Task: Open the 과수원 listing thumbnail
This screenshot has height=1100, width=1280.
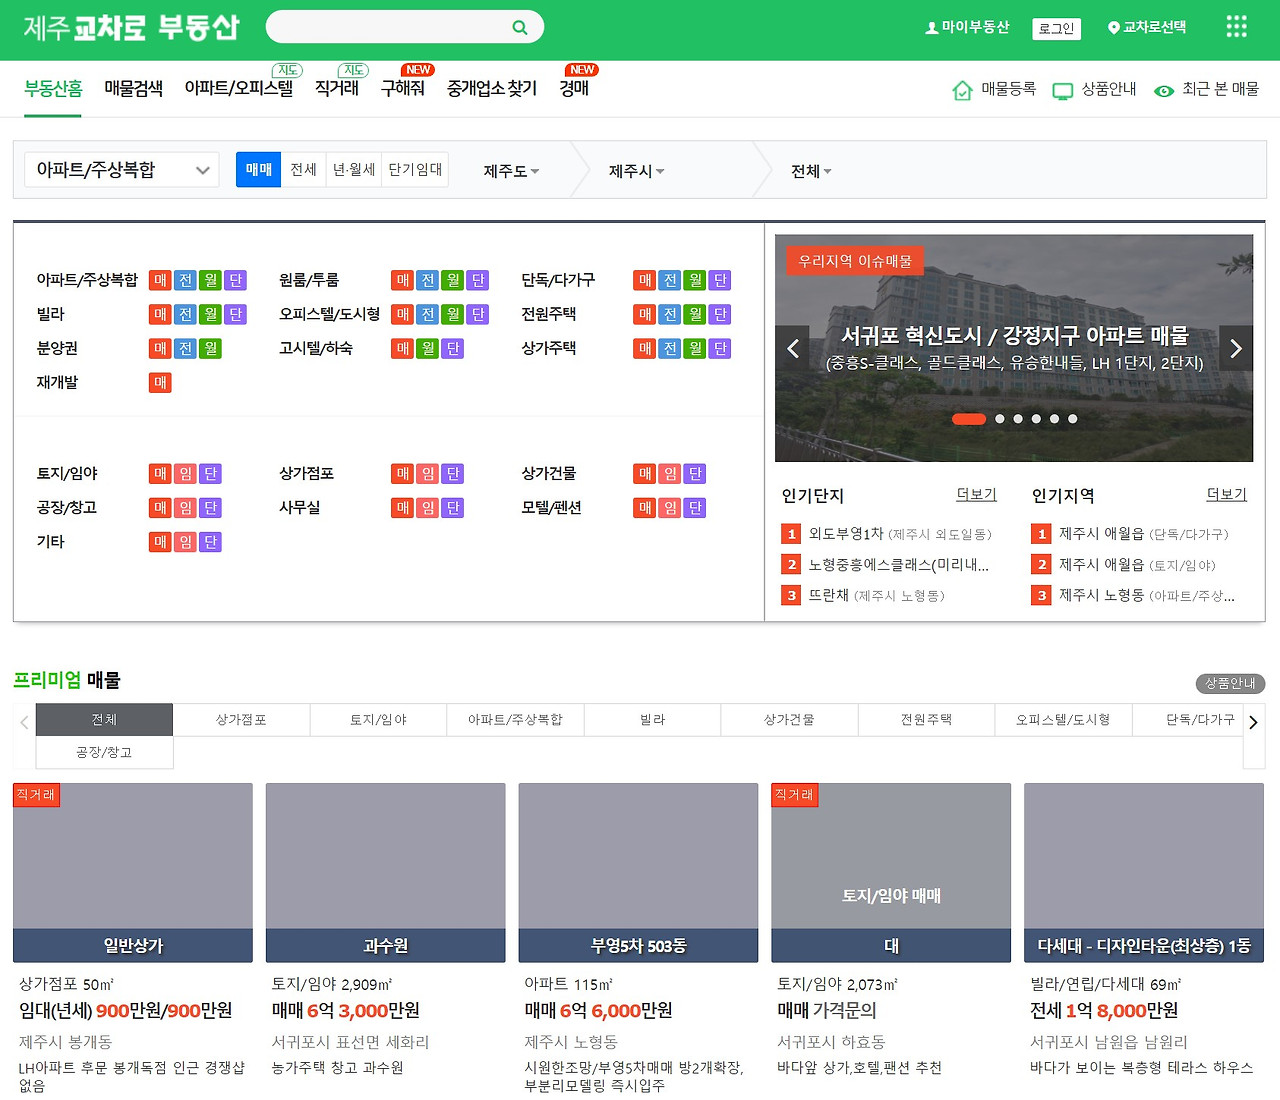Action: 385,872
